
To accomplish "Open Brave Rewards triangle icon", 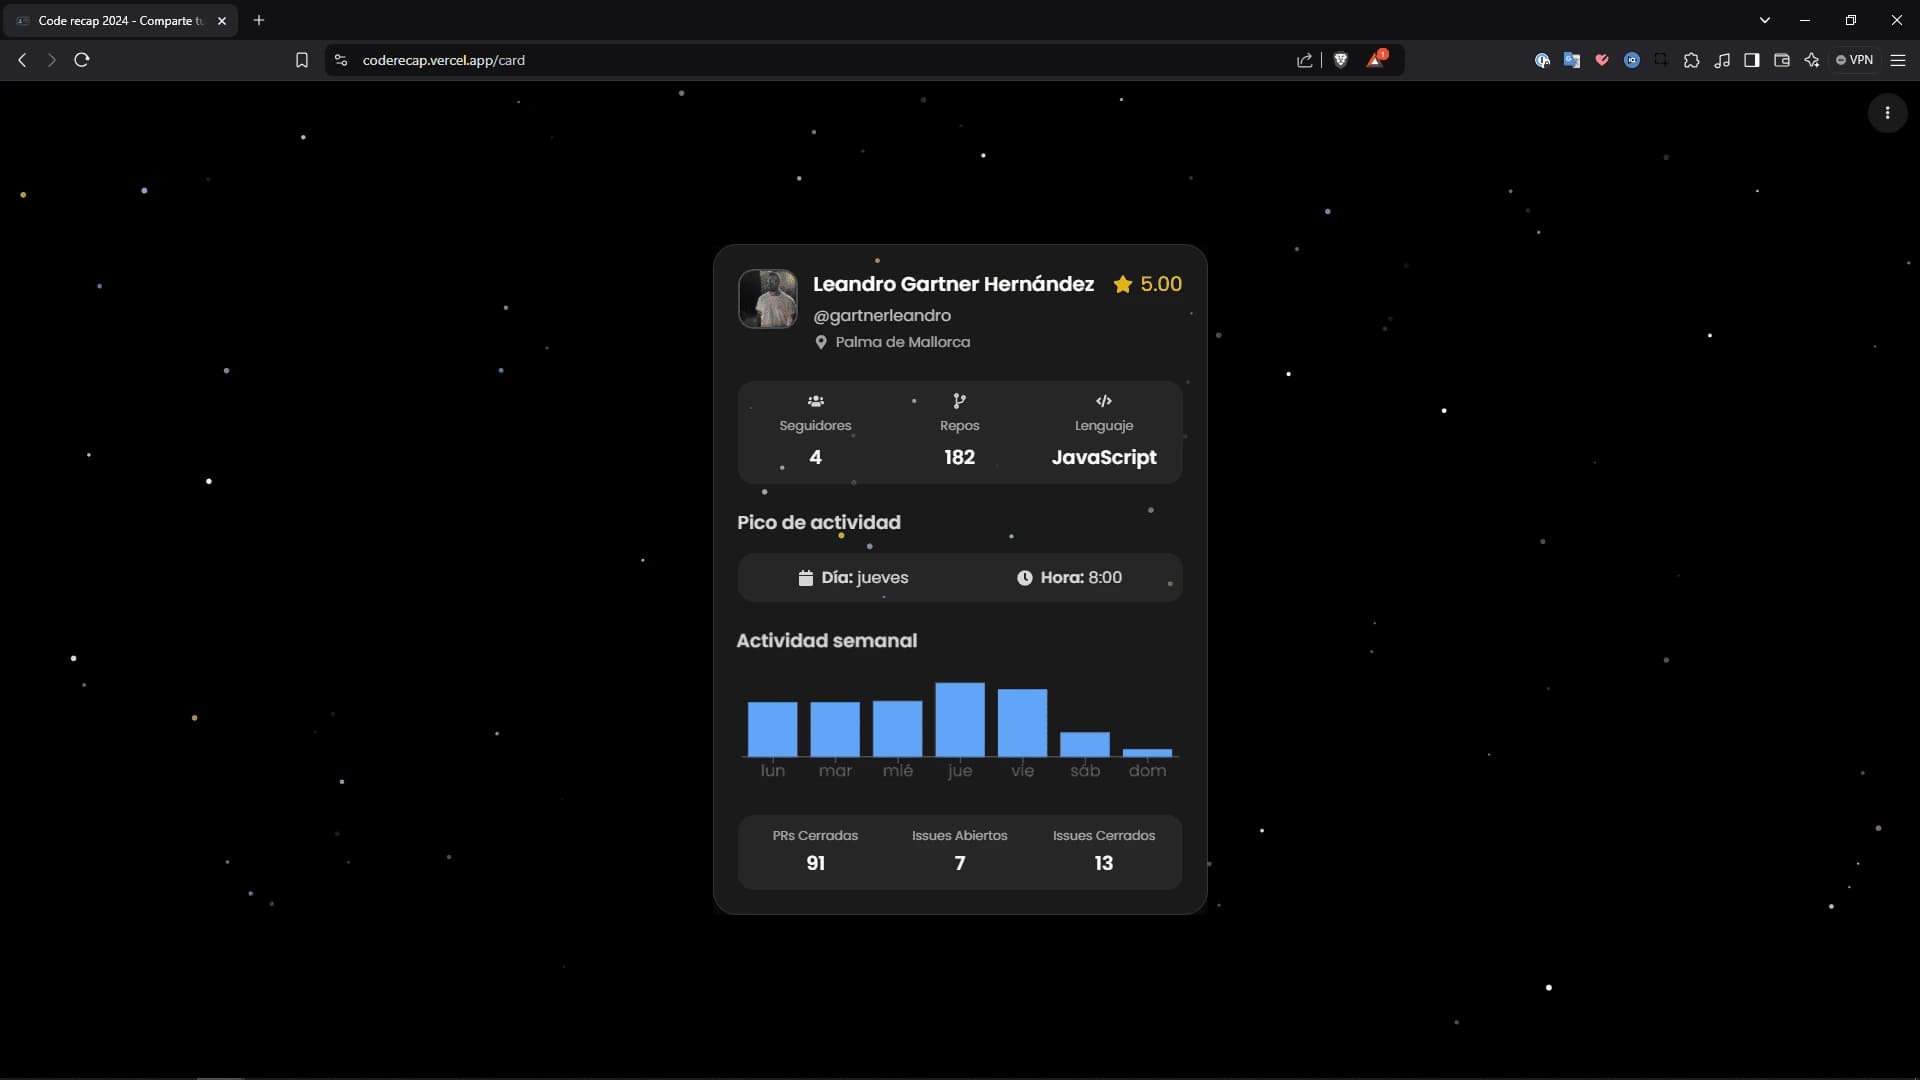I will [x=1376, y=59].
